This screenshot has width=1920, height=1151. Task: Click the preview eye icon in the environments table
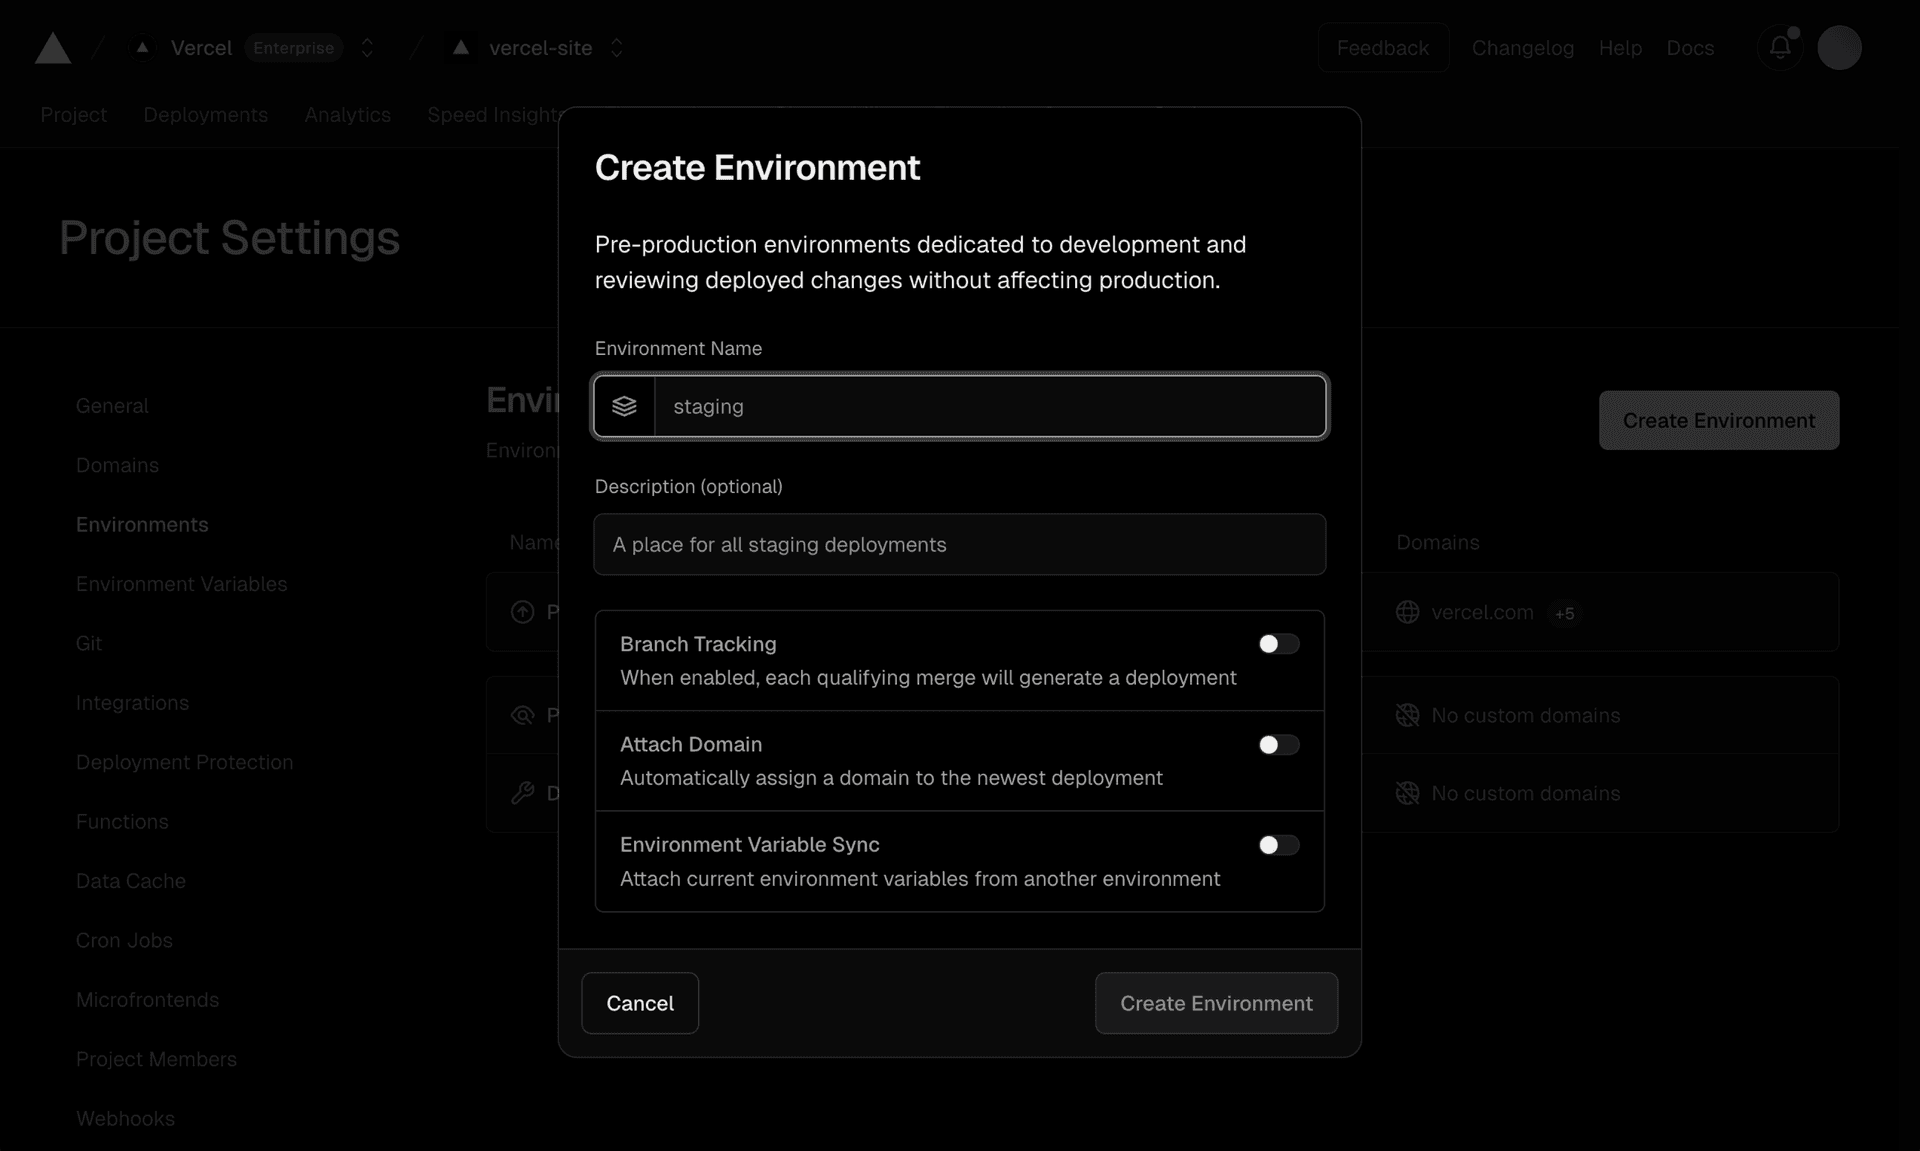tap(522, 715)
